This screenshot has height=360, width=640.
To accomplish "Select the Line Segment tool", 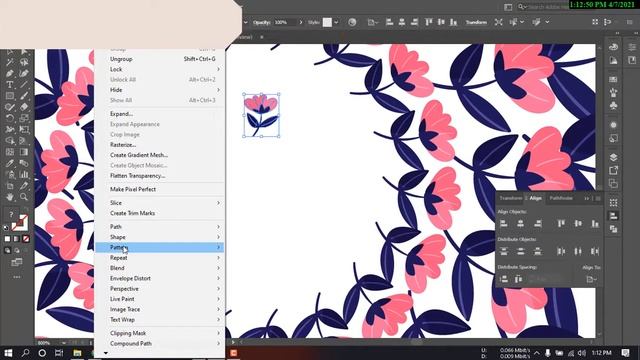I will point(24,85).
